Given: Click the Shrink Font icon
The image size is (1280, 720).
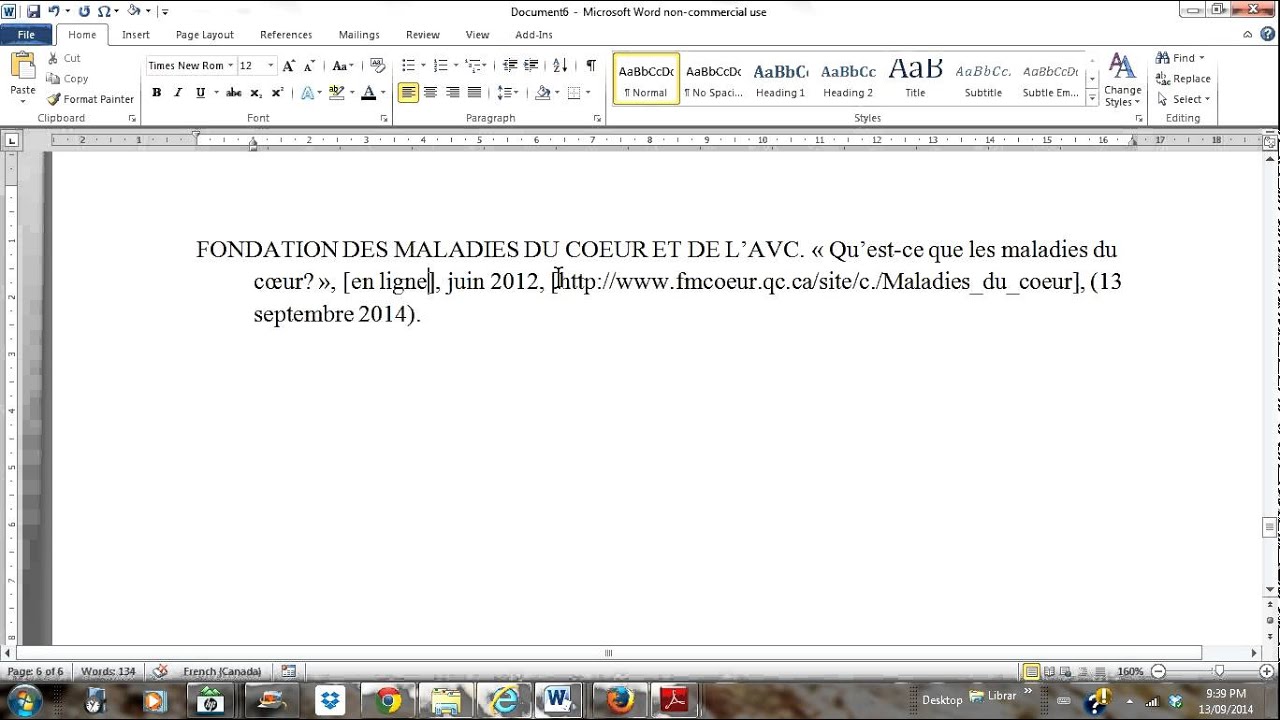Looking at the screenshot, I should 310,66.
